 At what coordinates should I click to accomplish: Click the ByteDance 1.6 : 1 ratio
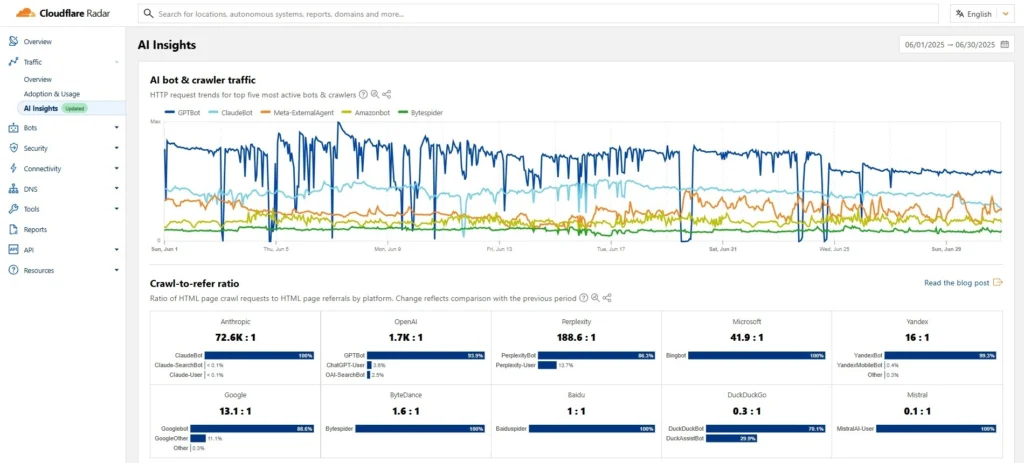(x=406, y=411)
